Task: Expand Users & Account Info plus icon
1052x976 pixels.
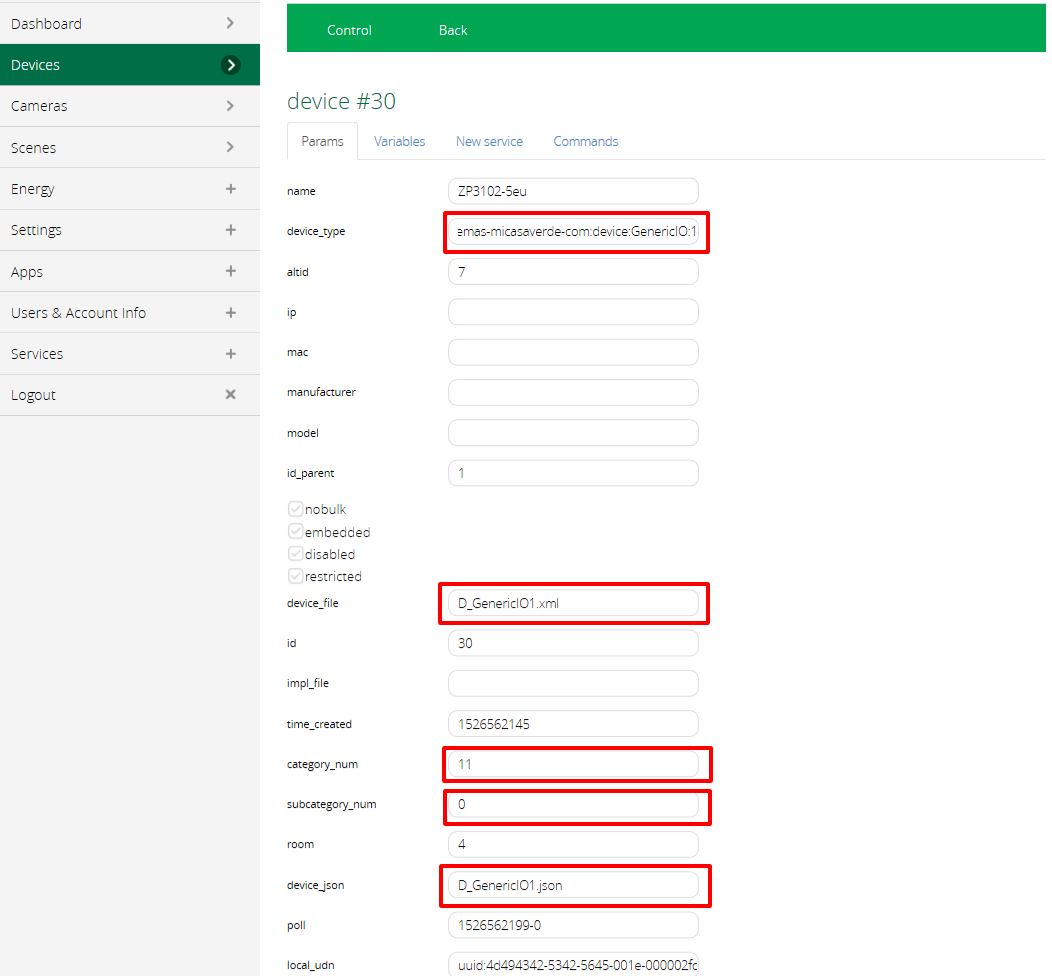Action: tap(230, 313)
